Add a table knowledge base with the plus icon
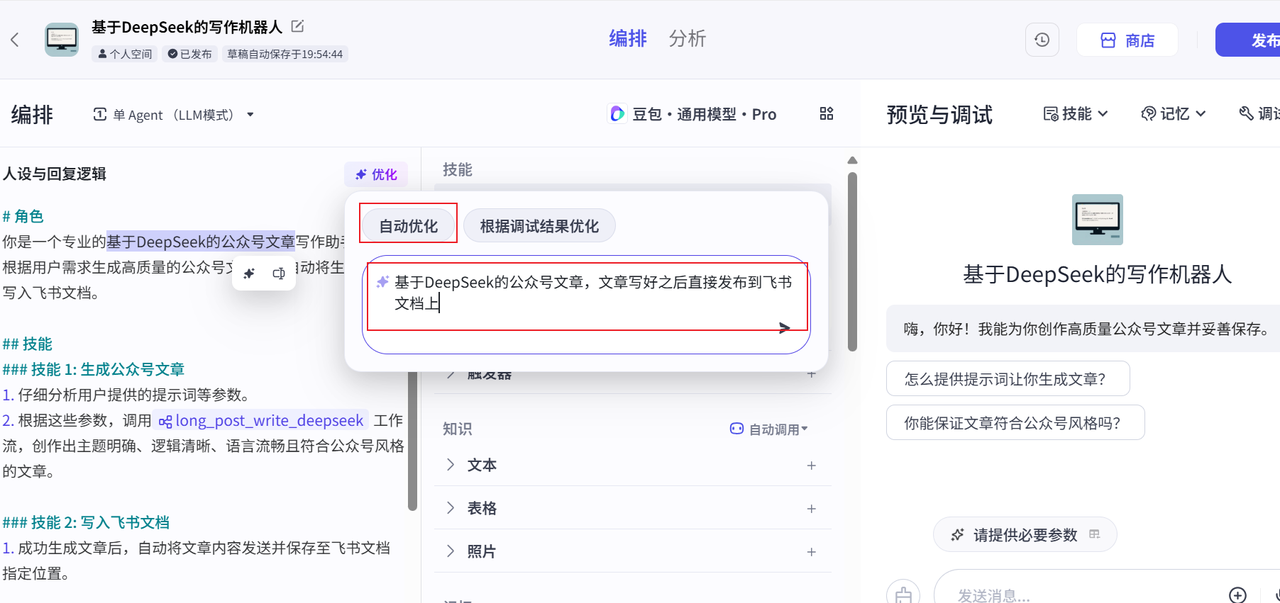 tap(811, 509)
